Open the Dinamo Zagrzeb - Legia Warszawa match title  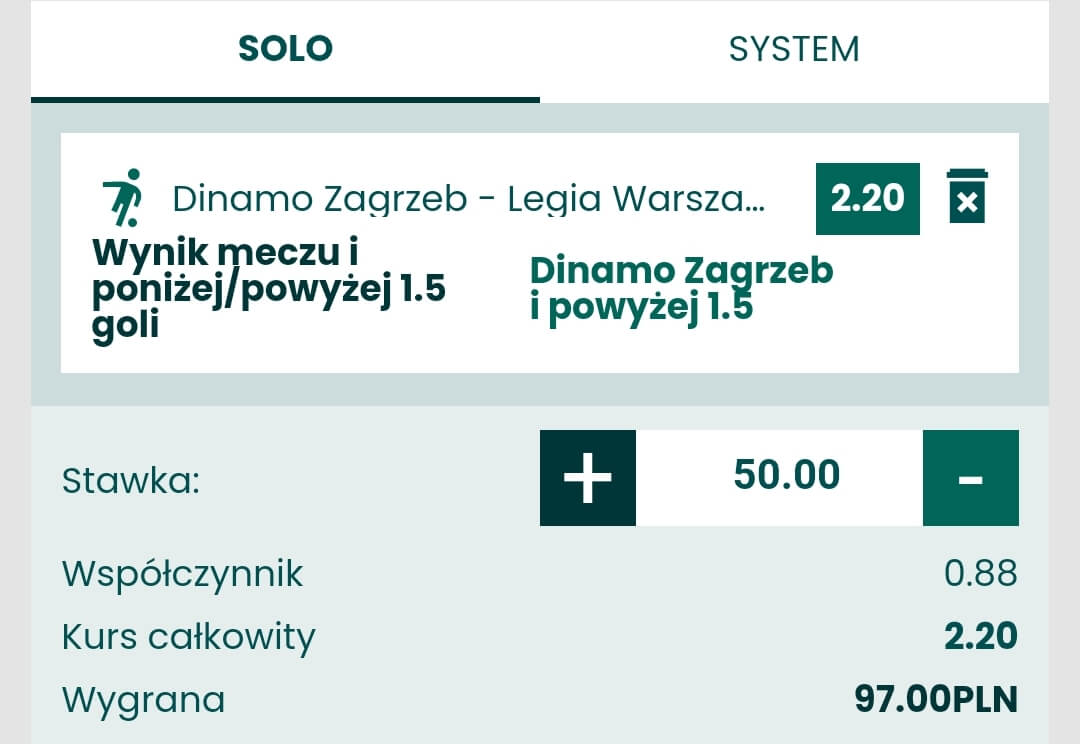click(468, 199)
